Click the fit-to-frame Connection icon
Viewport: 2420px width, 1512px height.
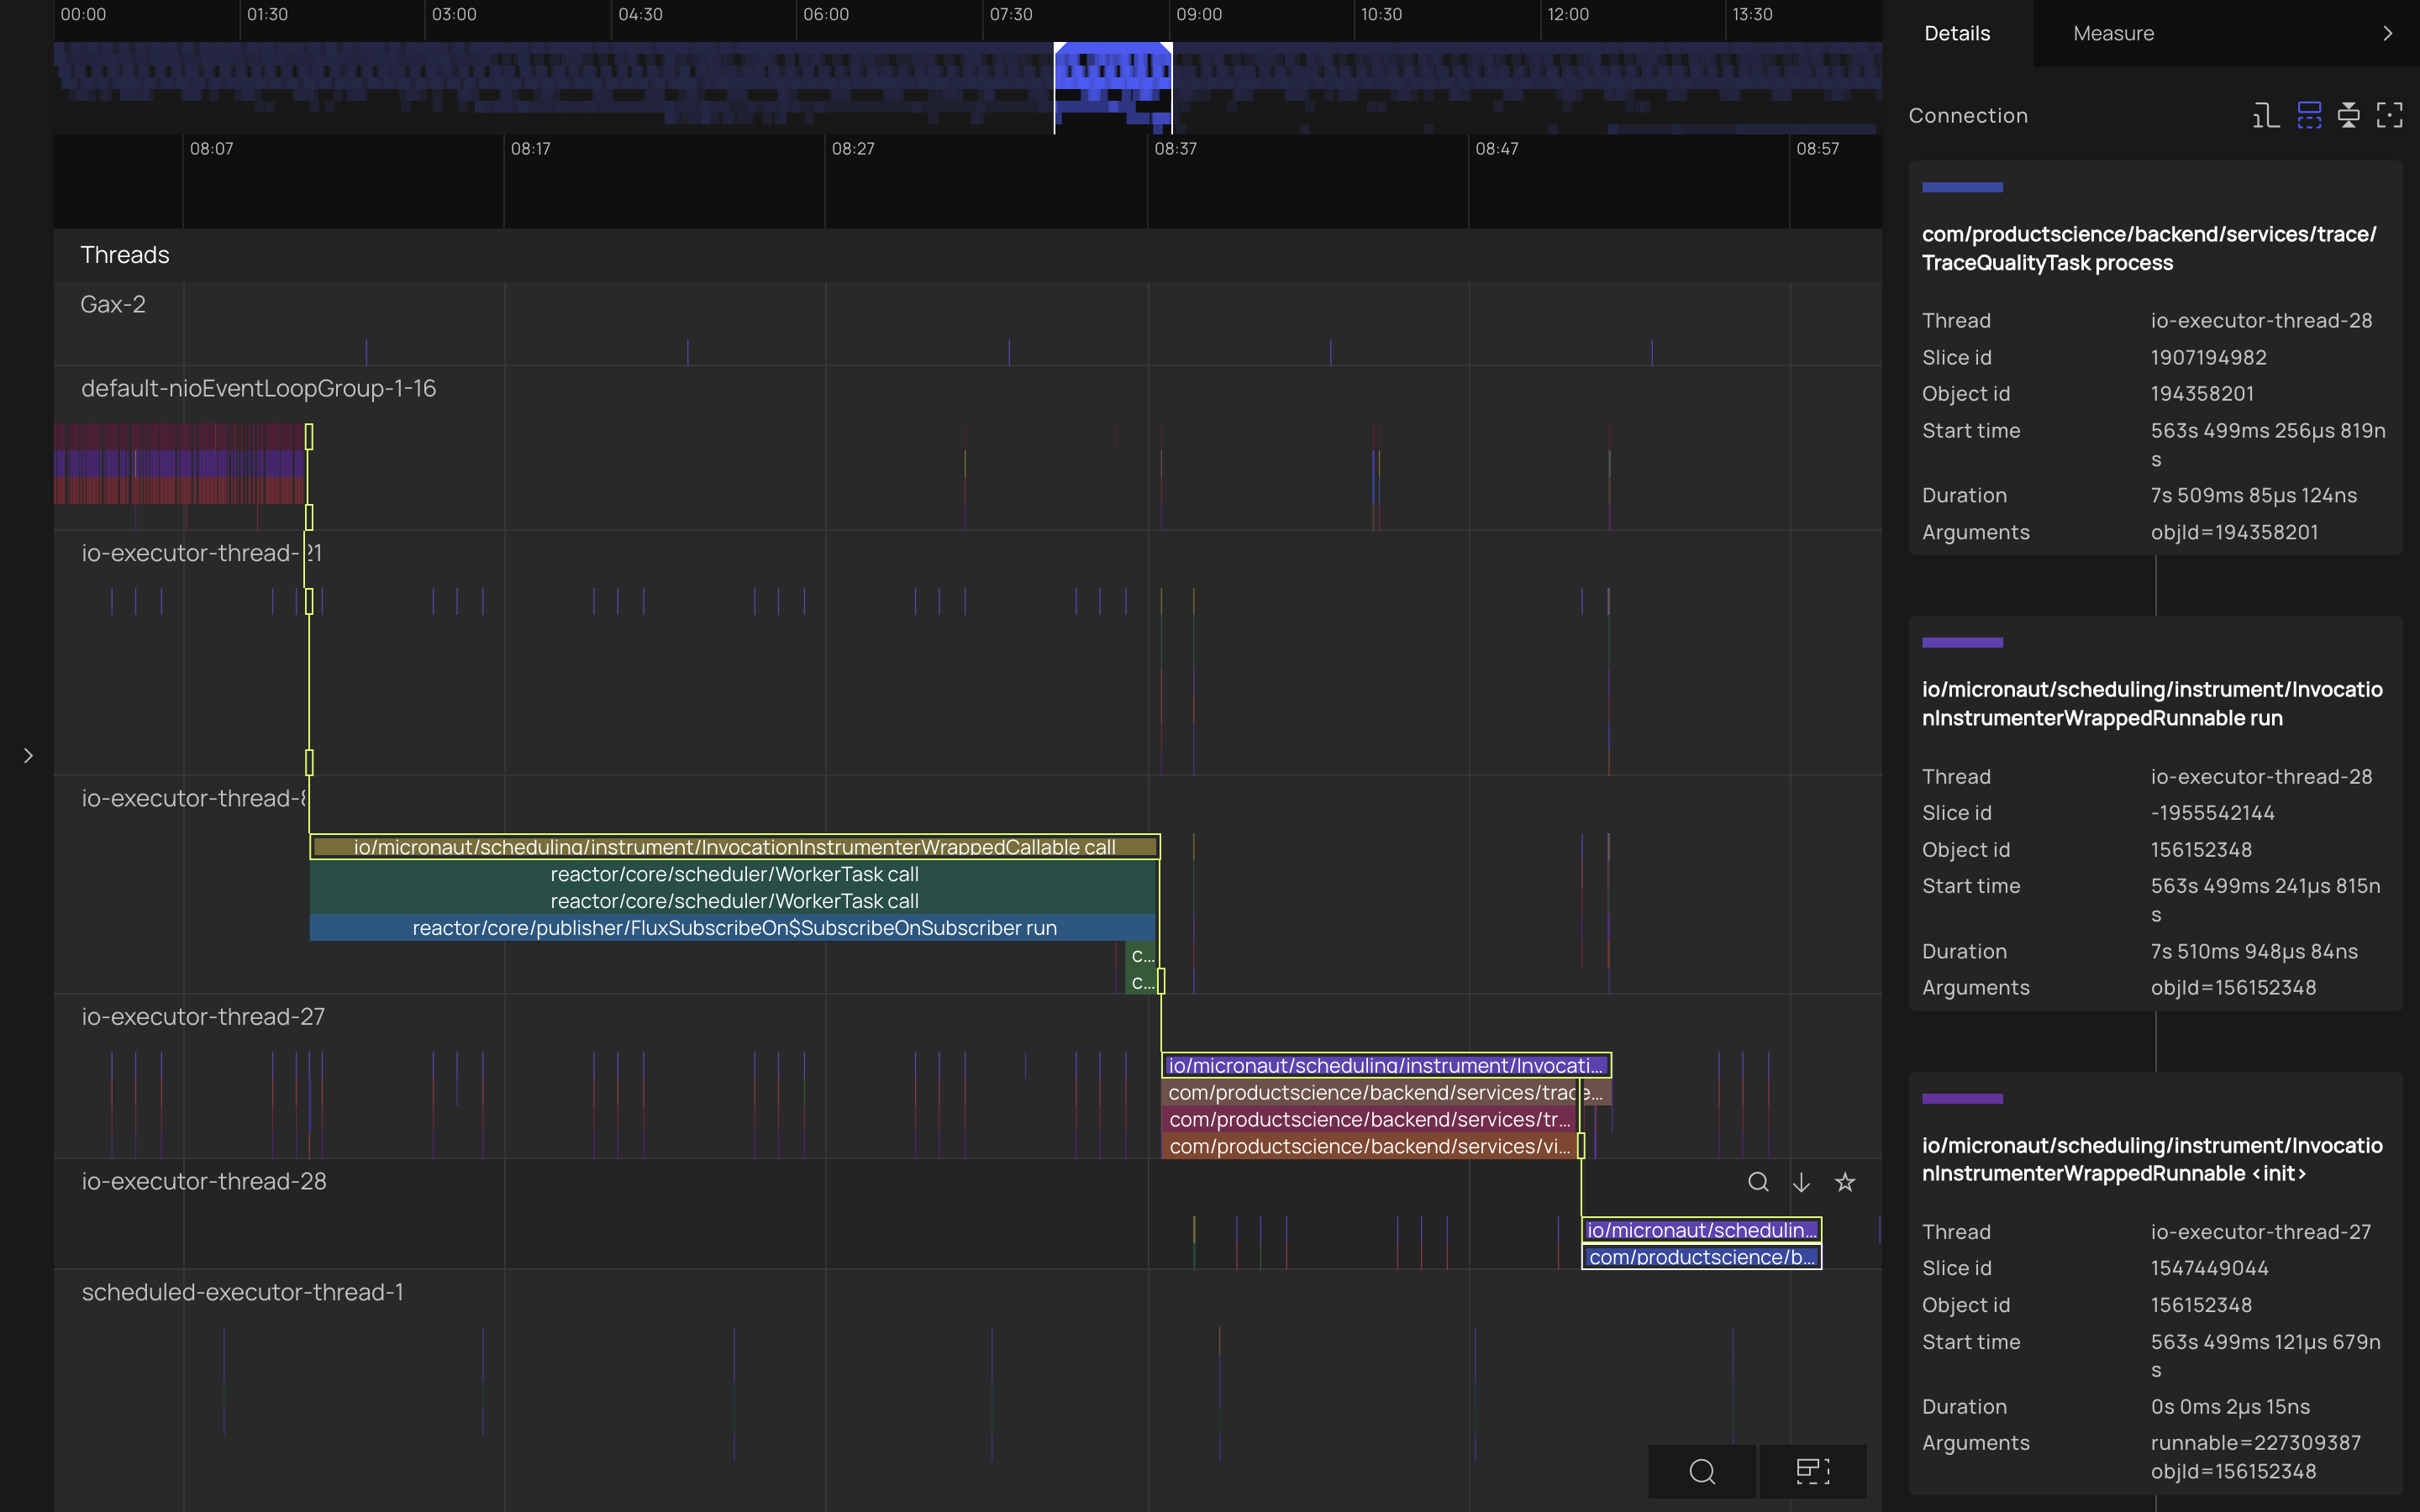pos(2390,116)
